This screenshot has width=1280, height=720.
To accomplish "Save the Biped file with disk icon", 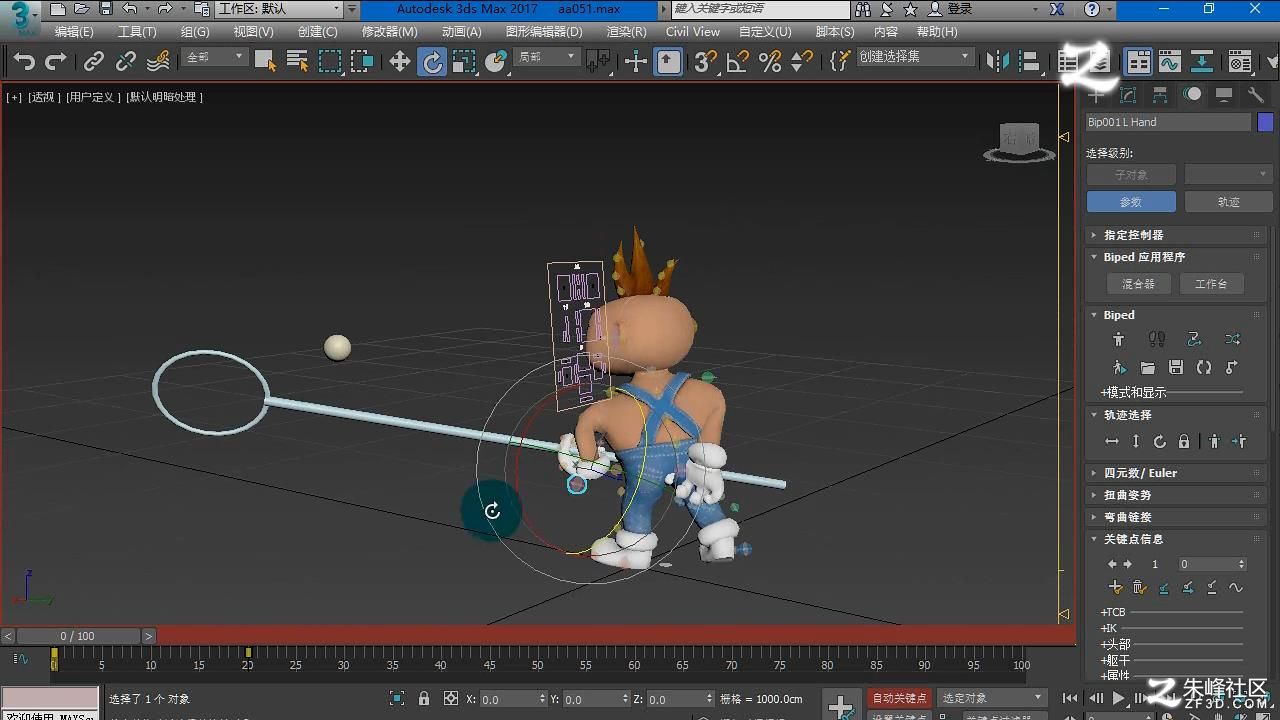I will coord(1176,368).
